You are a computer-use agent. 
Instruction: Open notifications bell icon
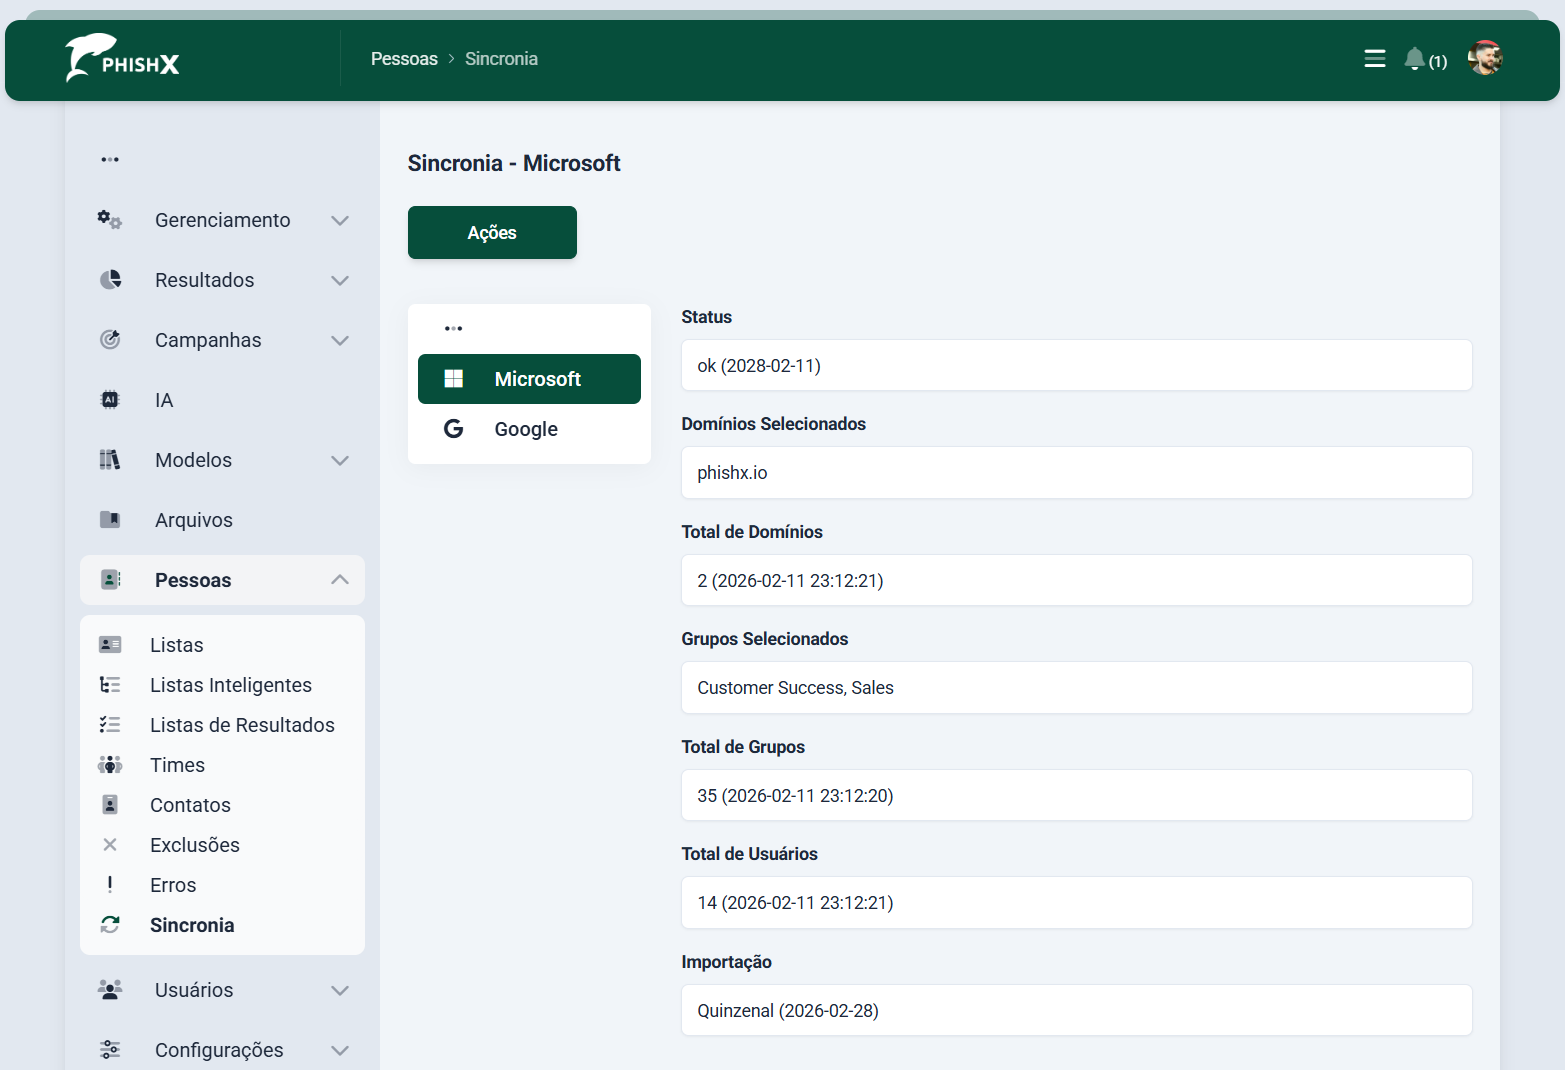pos(1414,59)
